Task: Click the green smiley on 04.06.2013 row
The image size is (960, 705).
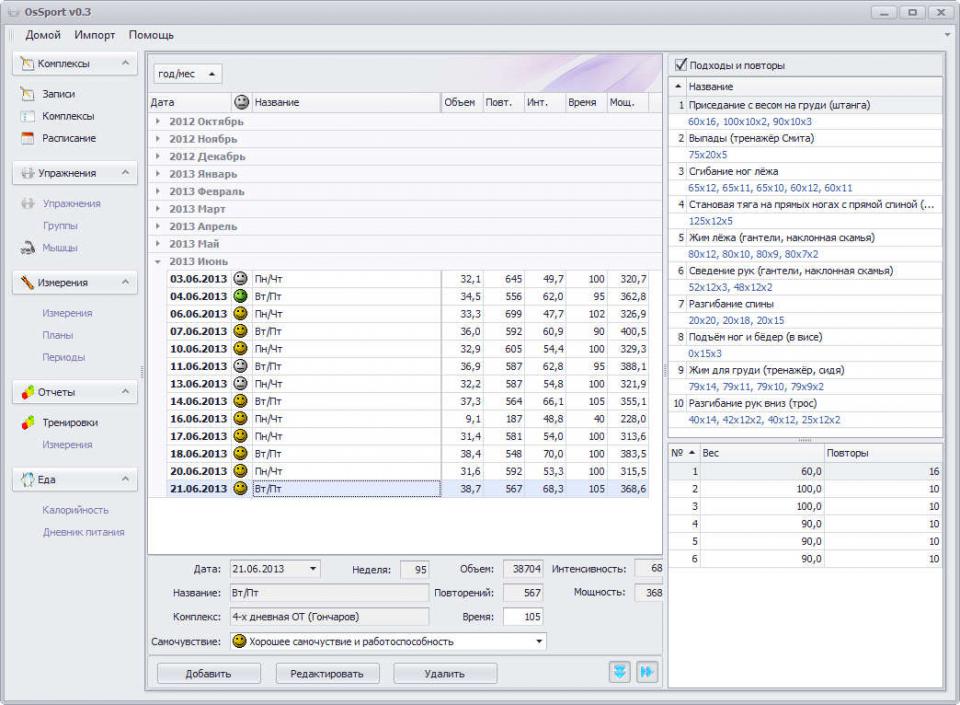Action: [x=240, y=296]
